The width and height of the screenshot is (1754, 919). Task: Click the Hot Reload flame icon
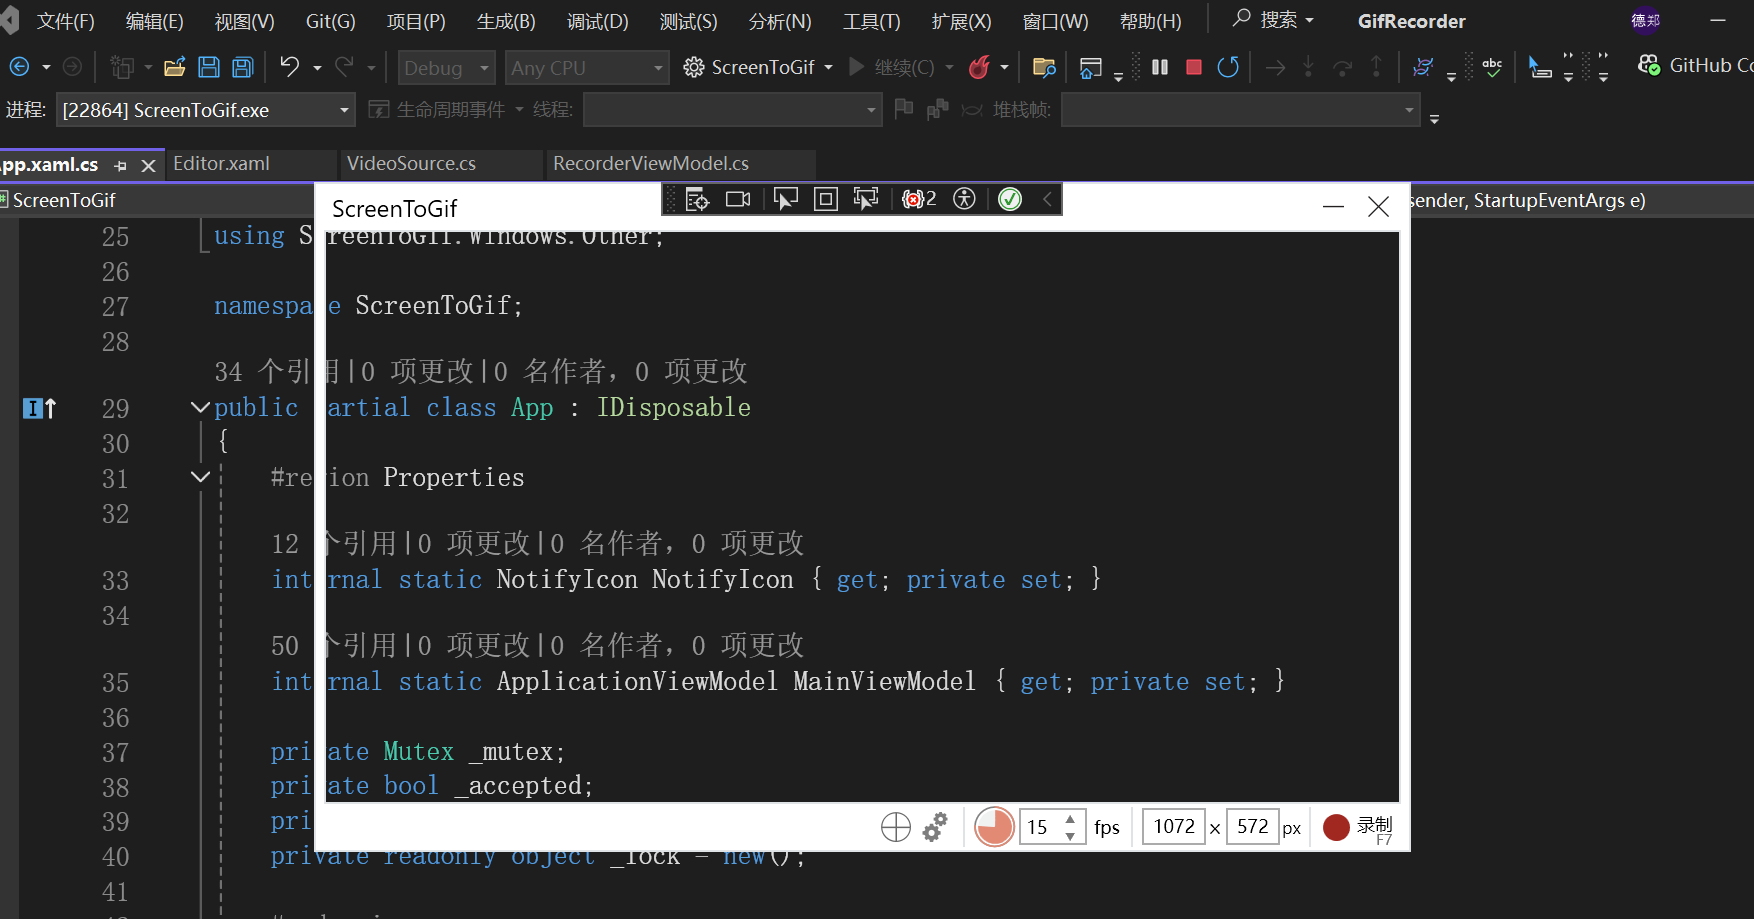coord(979,67)
